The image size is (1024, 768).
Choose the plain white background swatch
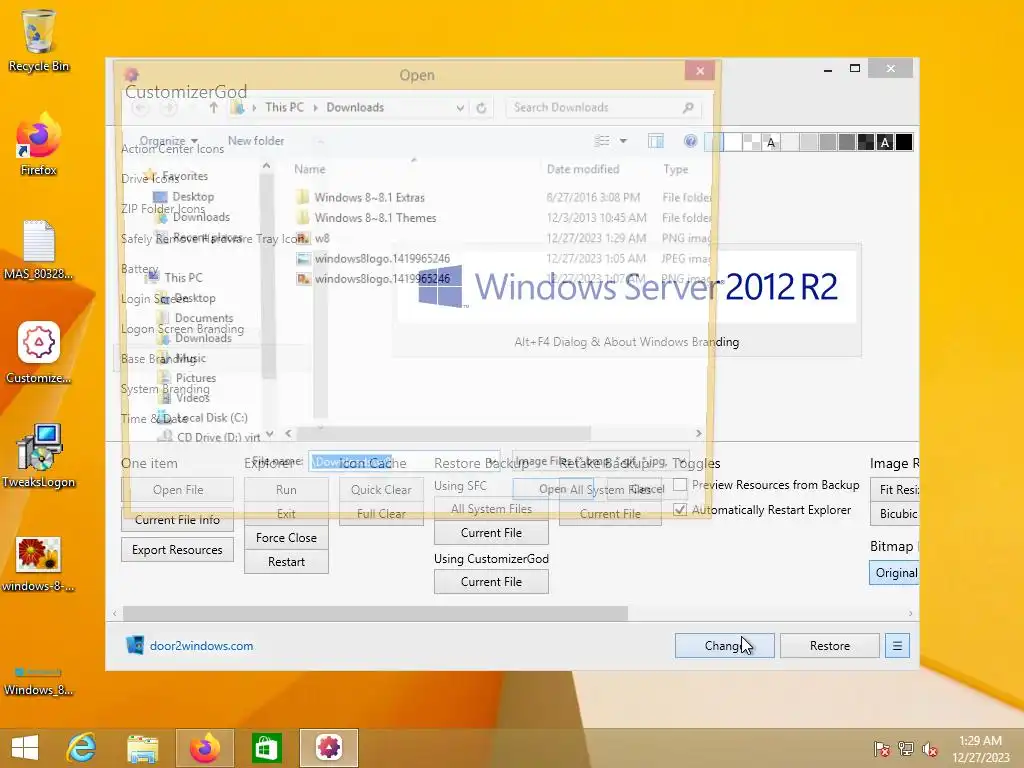pos(733,142)
